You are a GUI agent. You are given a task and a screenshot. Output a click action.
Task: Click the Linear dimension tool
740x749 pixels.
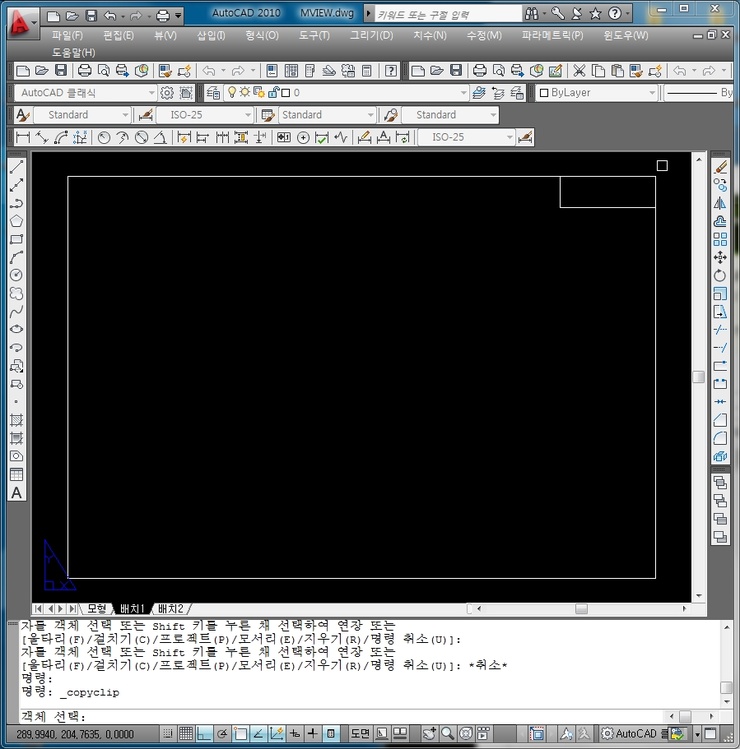coord(22,138)
